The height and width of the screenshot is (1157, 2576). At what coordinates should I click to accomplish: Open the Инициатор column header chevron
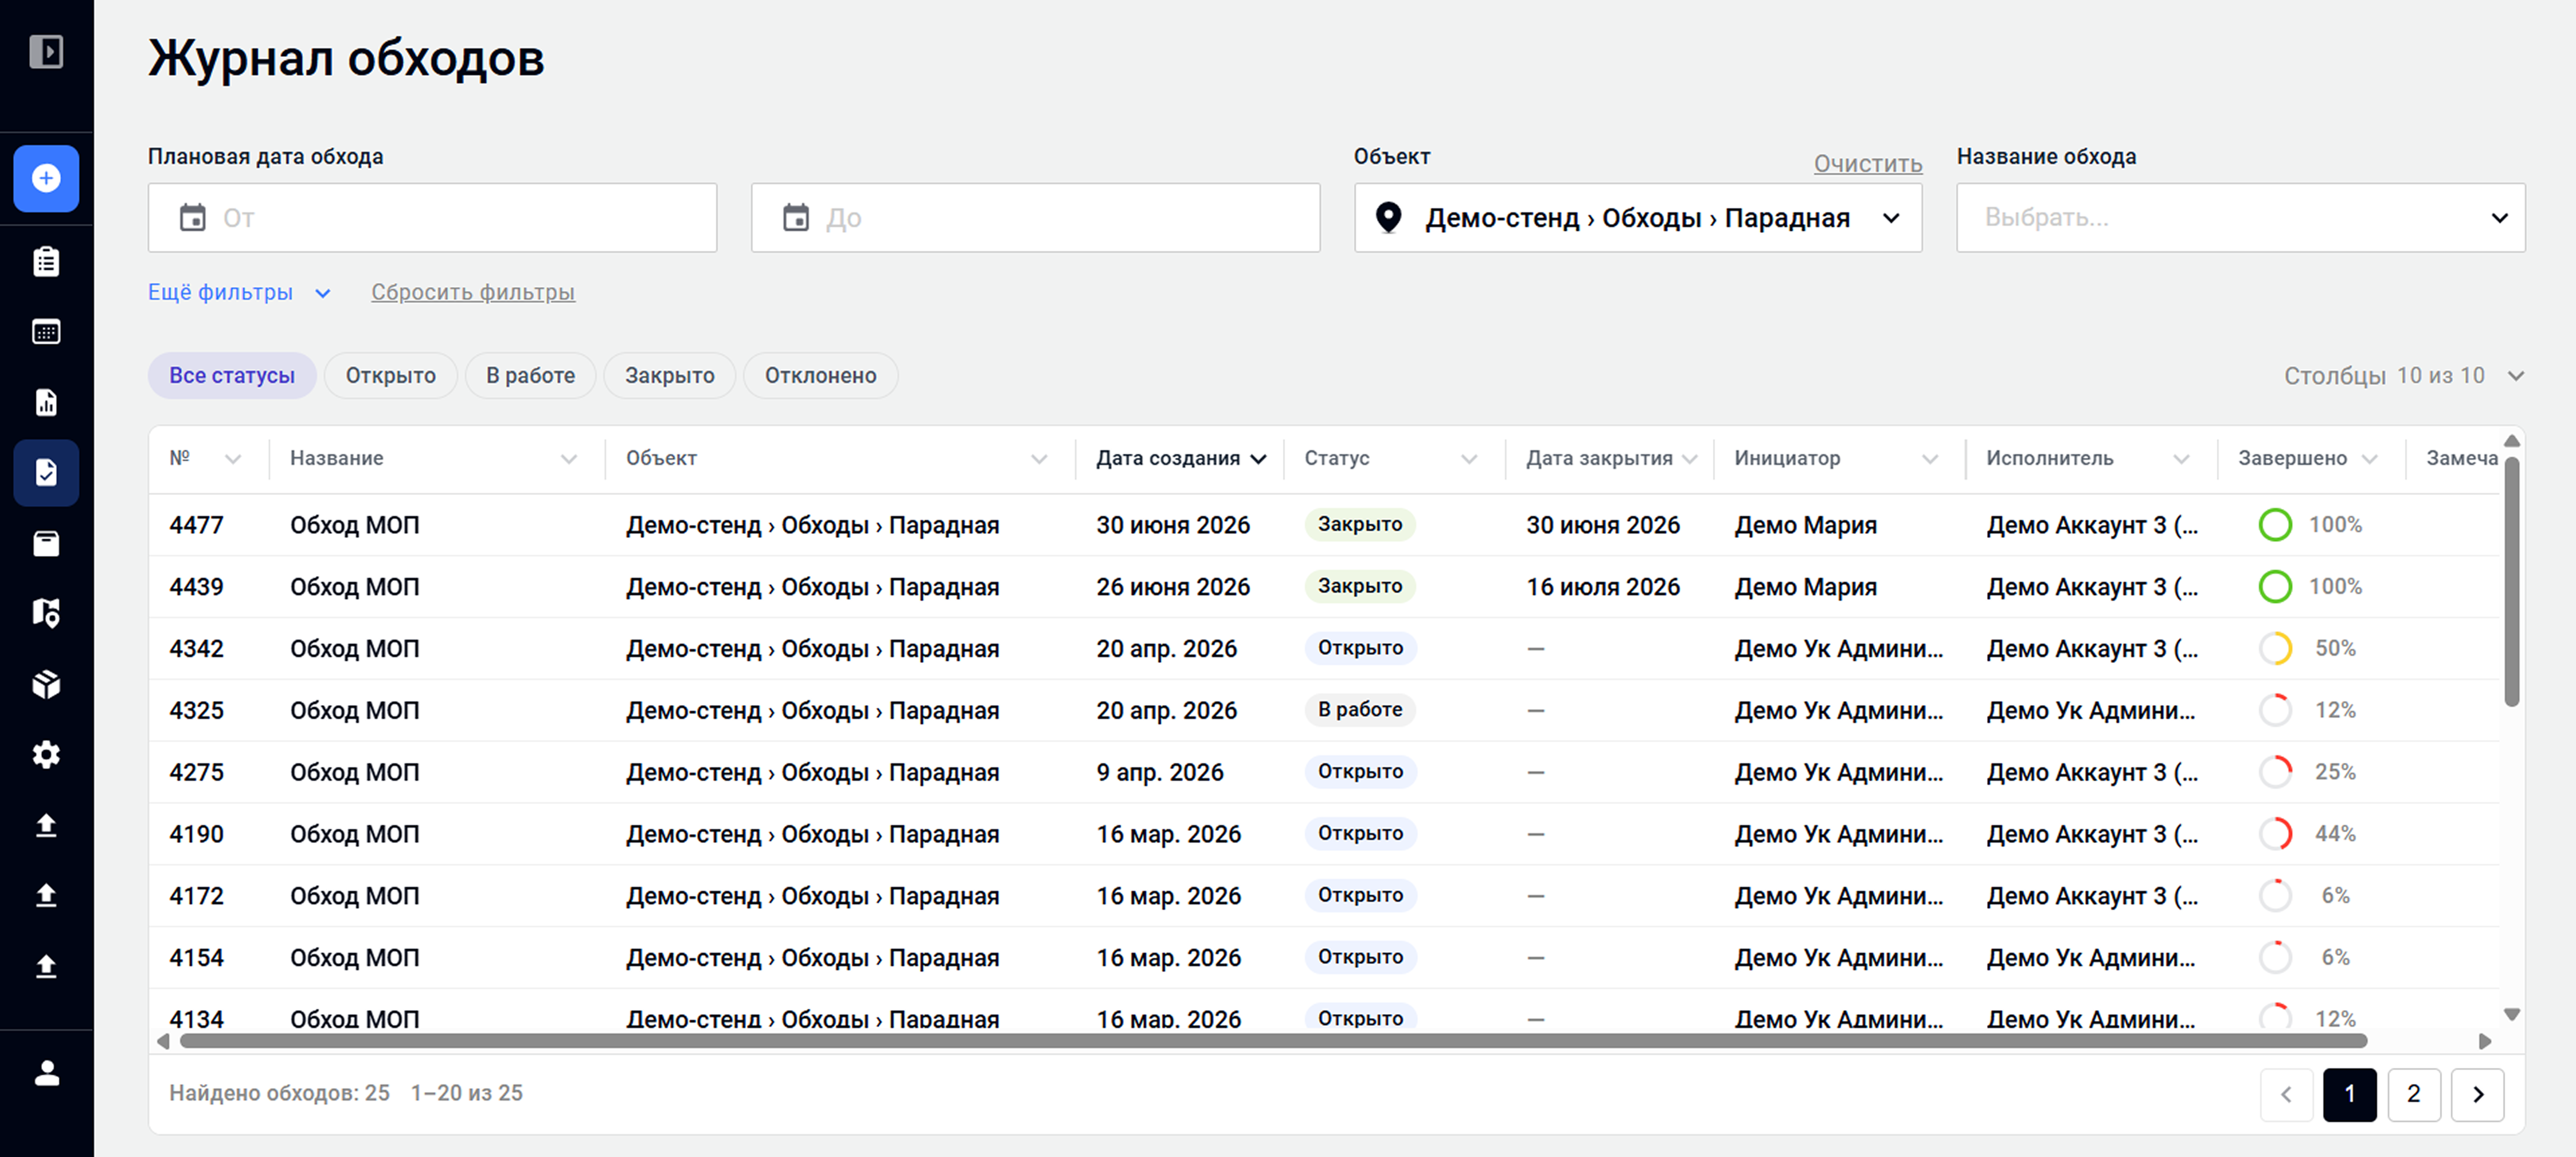(x=1930, y=459)
